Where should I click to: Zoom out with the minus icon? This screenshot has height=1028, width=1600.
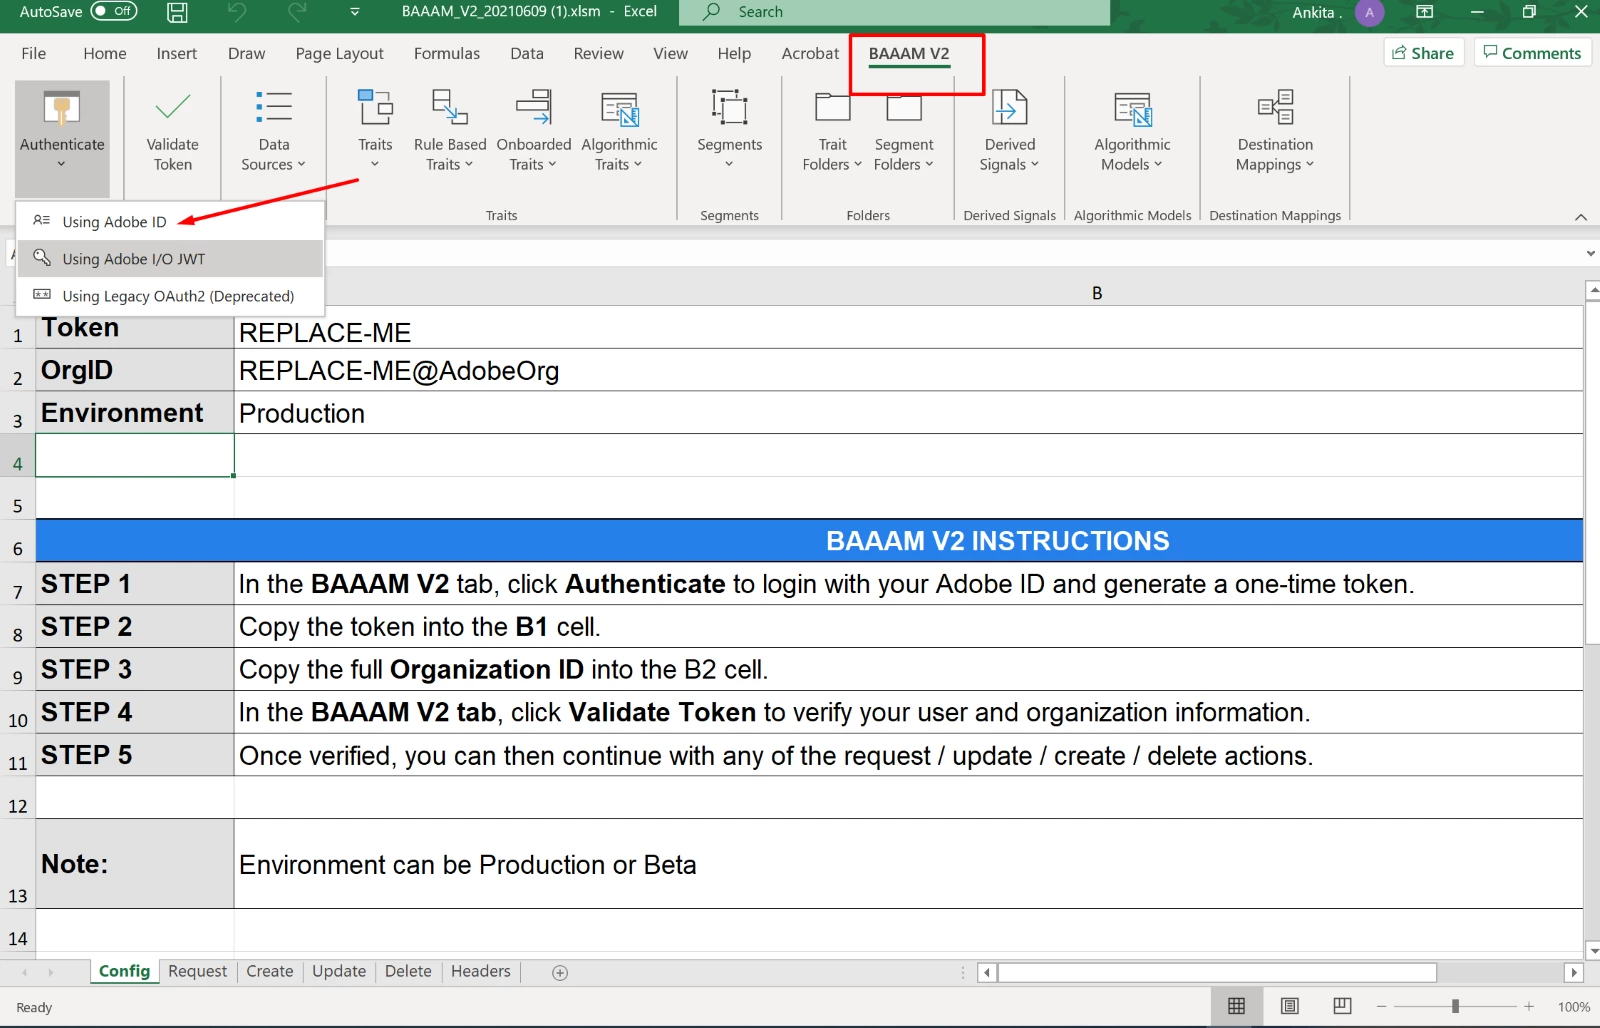tap(1382, 1007)
